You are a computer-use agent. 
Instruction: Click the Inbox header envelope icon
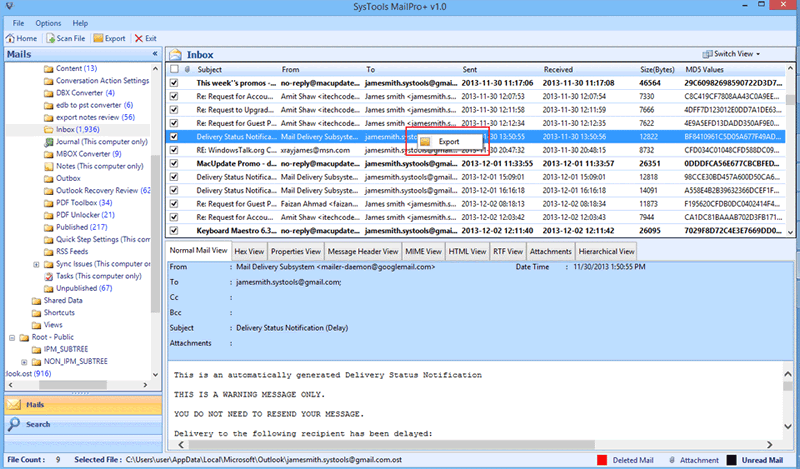pos(176,54)
